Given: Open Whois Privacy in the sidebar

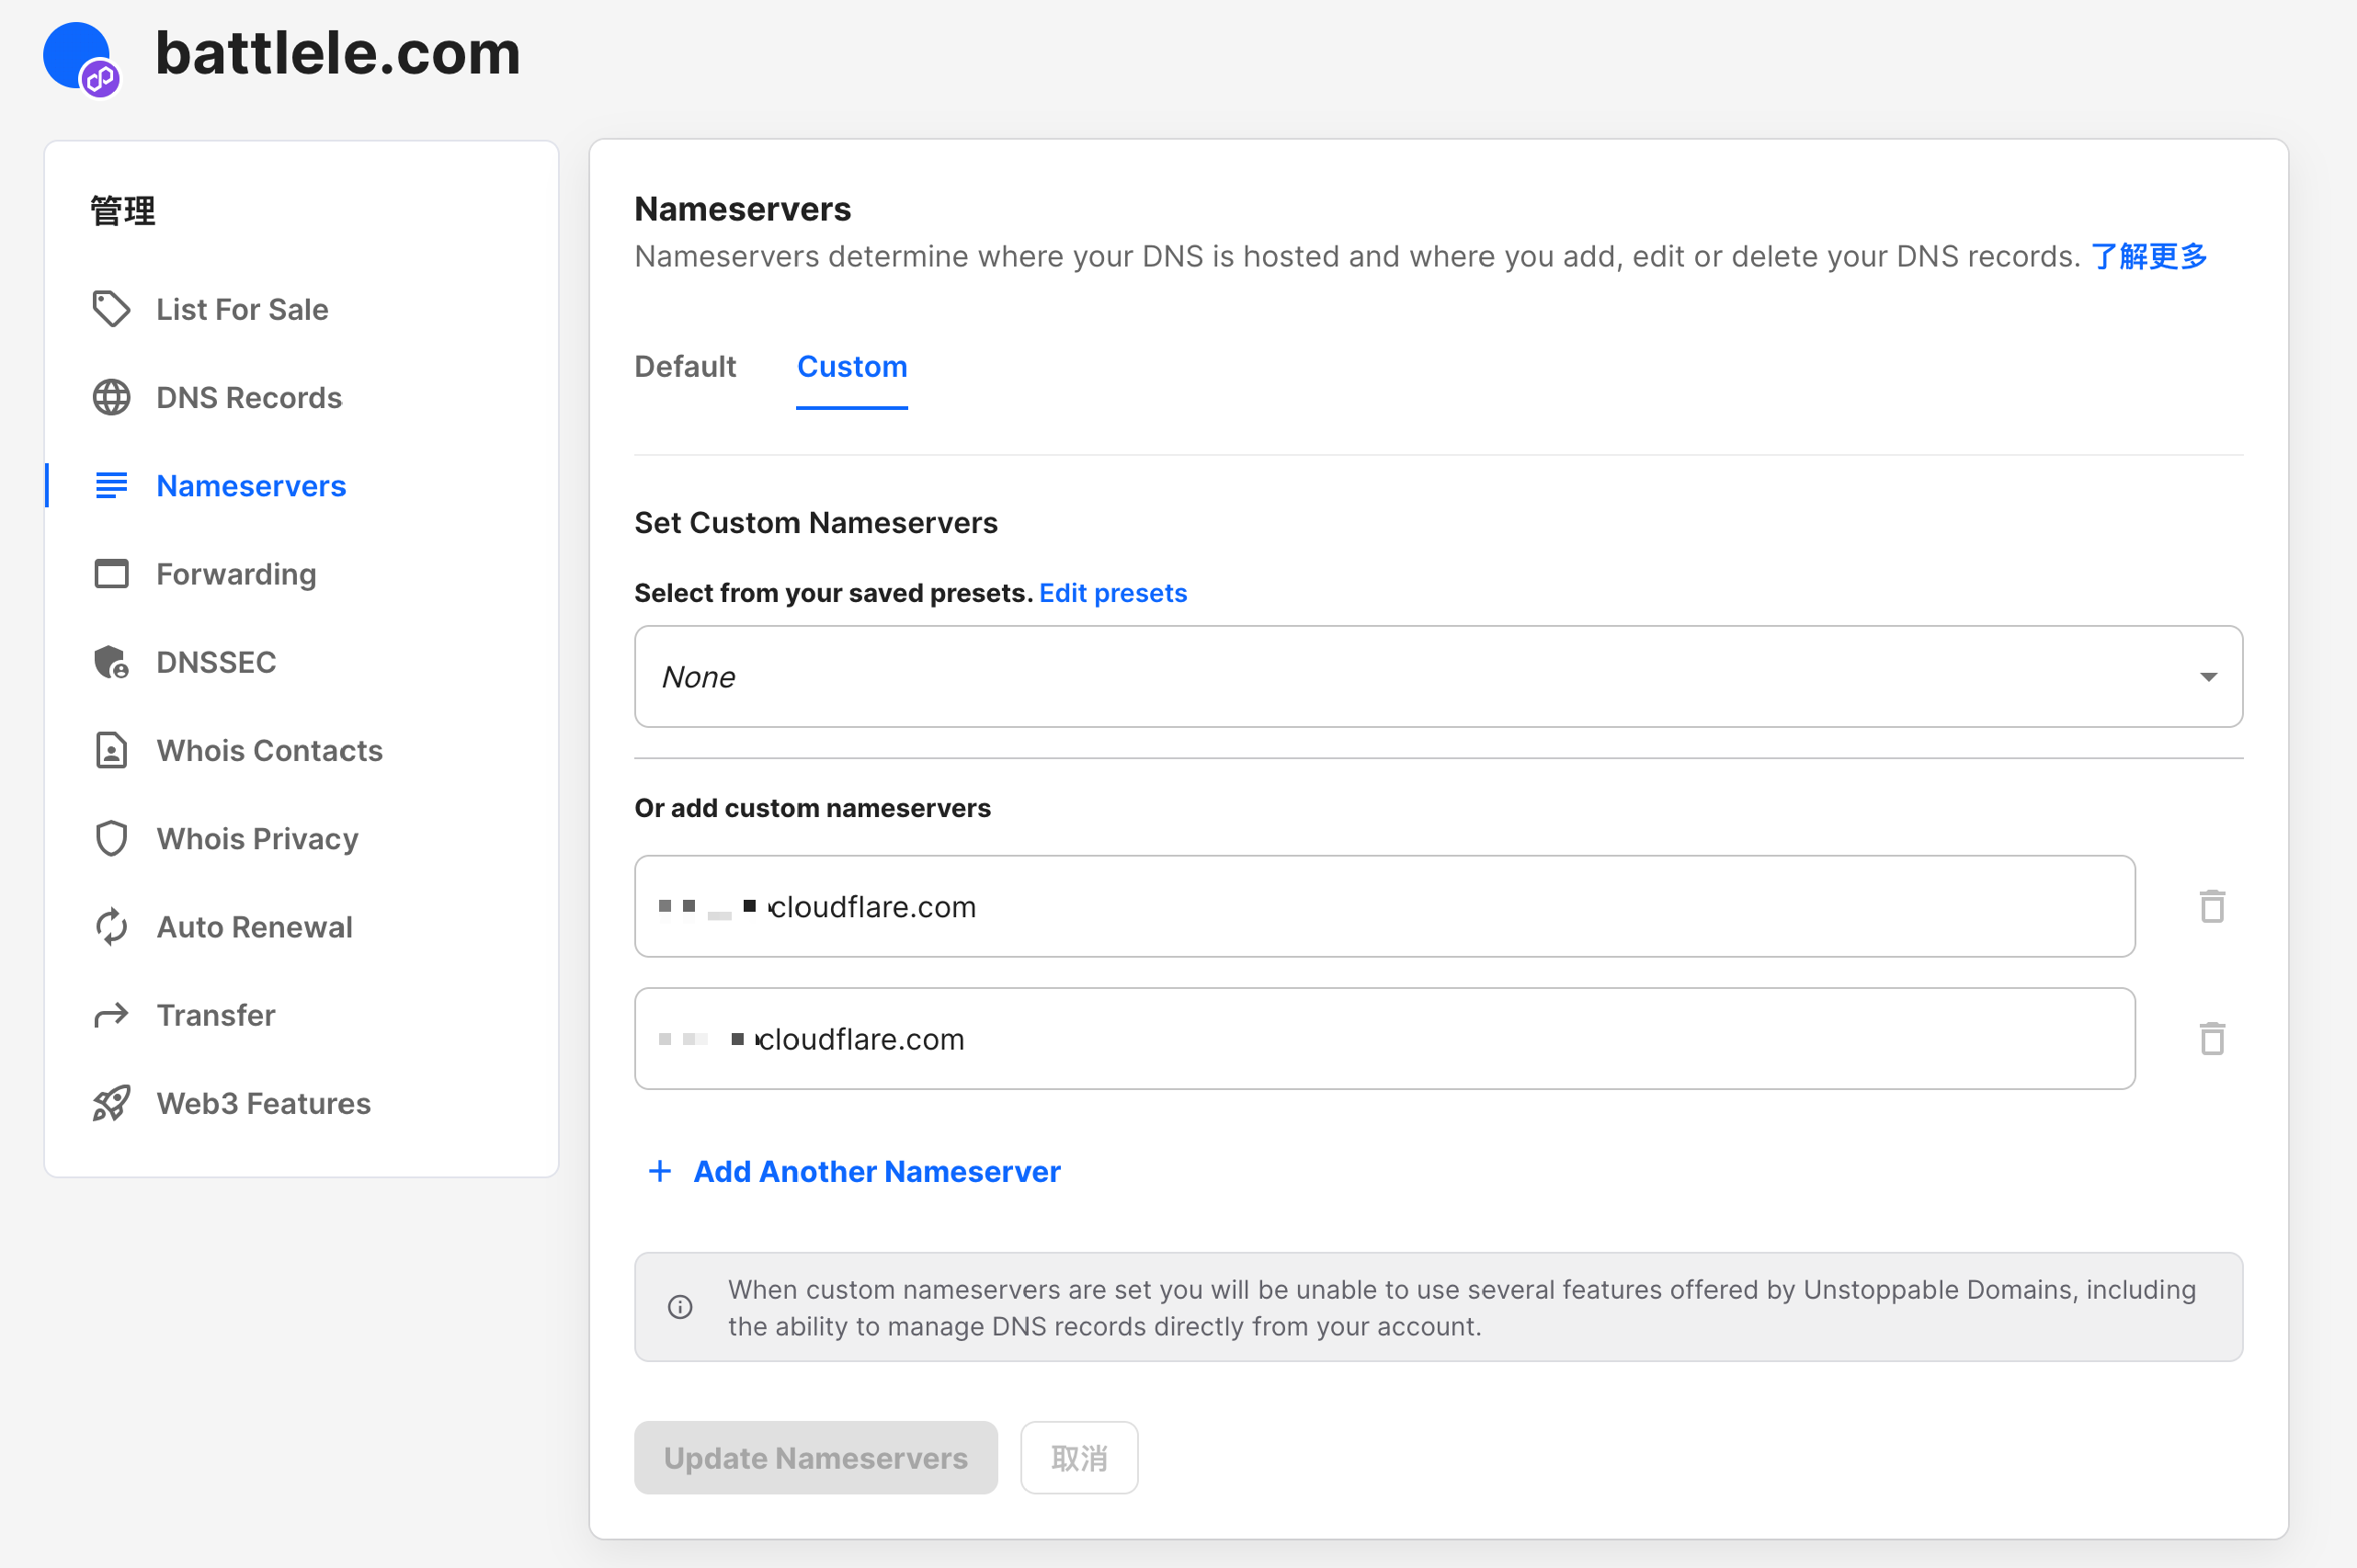Looking at the screenshot, I should (257, 838).
